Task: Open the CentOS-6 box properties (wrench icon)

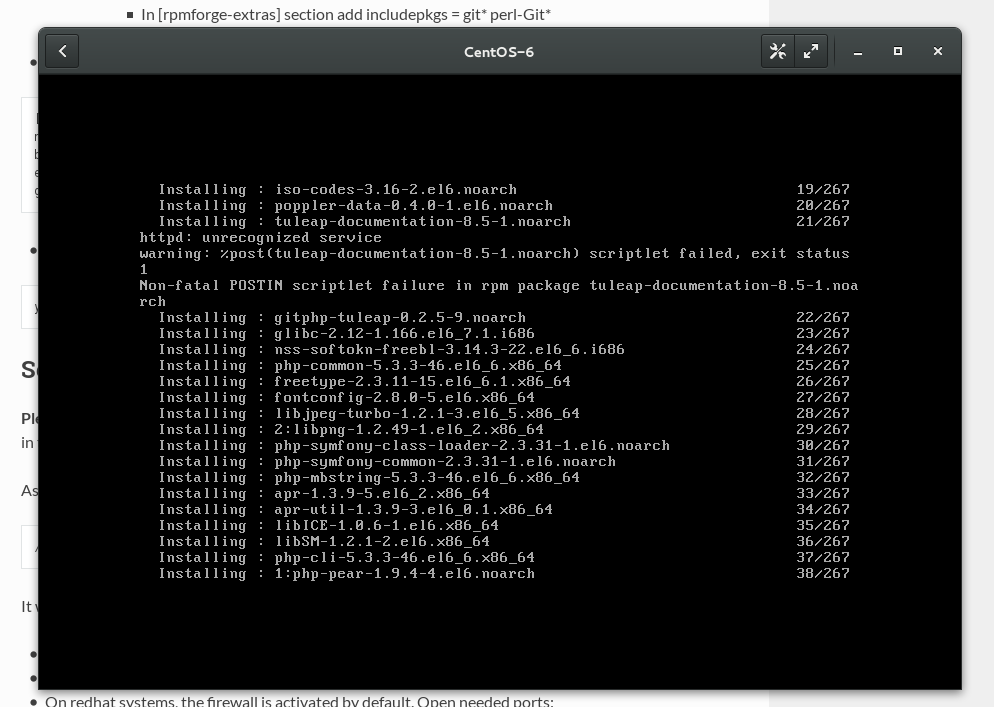Action: 778,51
